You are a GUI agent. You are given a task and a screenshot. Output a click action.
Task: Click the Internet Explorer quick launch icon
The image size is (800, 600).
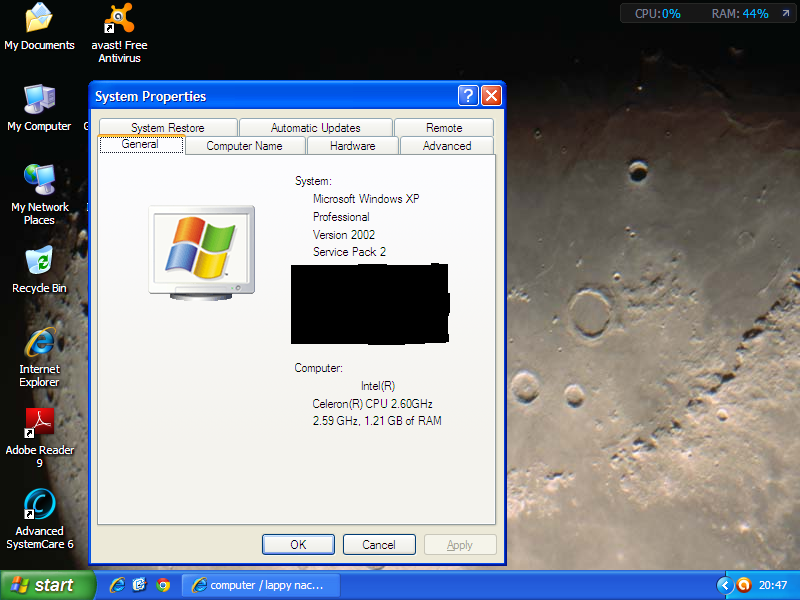tap(117, 585)
